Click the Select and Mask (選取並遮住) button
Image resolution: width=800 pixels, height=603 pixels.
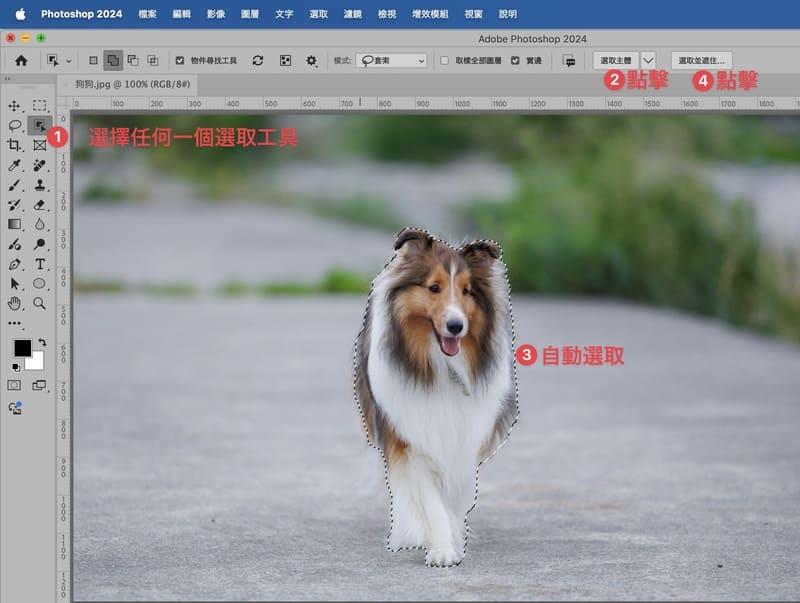702,60
